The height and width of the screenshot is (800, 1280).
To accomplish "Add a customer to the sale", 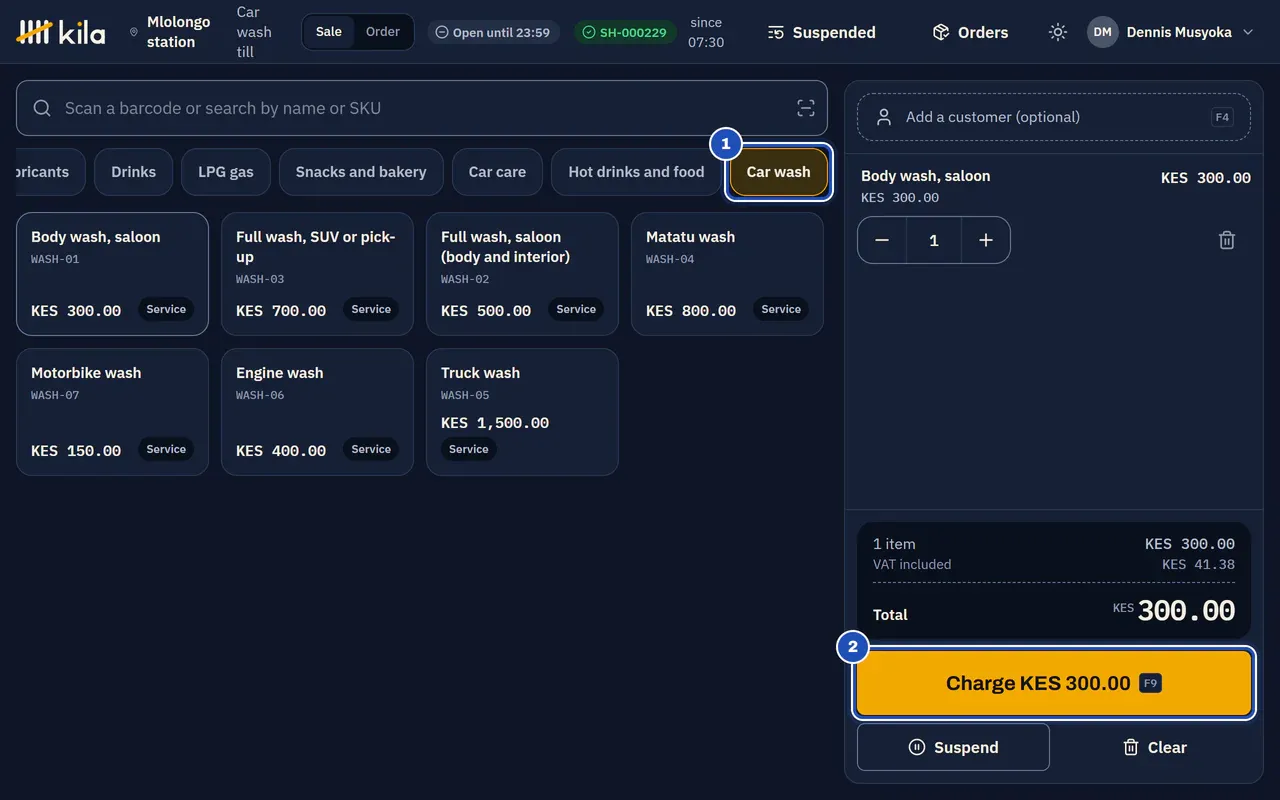I will pos(1054,117).
